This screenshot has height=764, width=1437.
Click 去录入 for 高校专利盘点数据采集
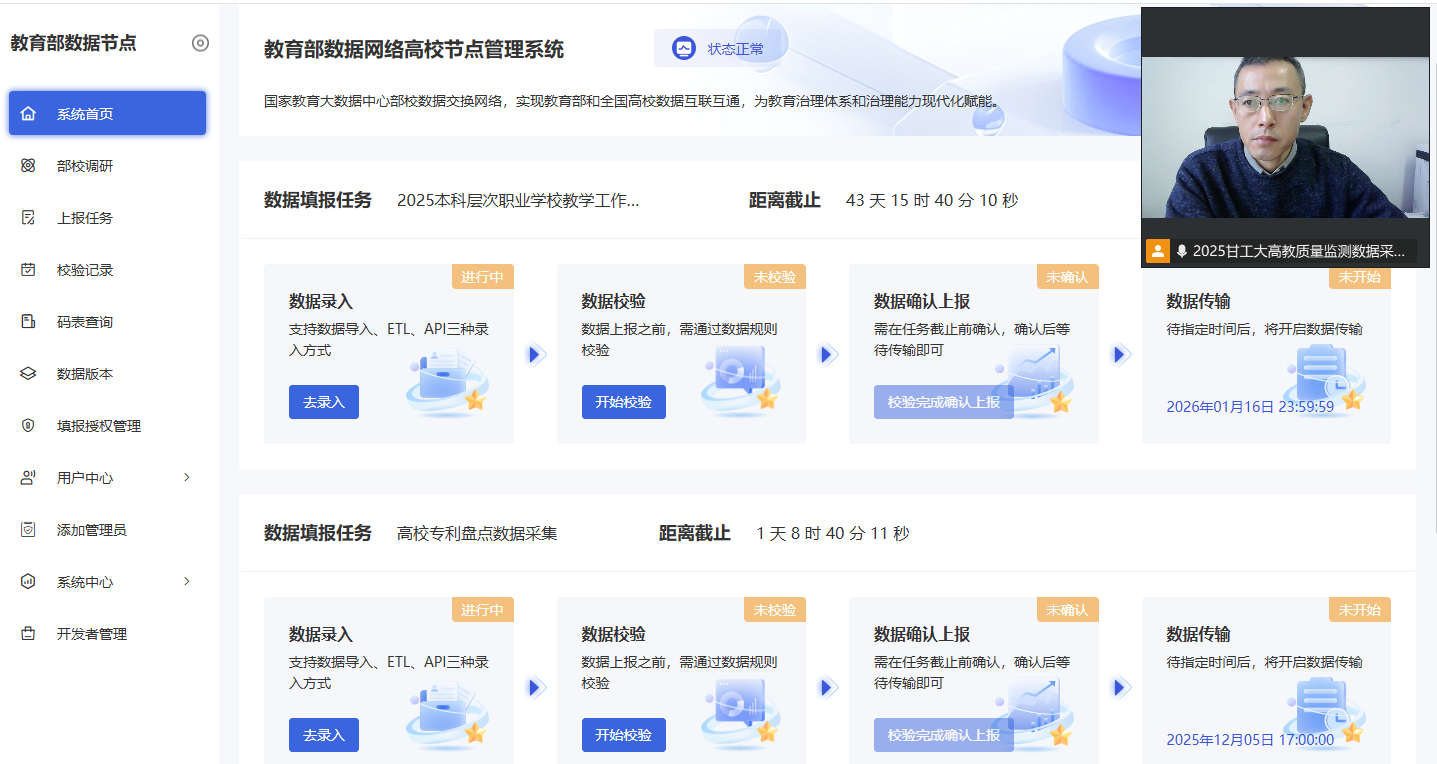tap(323, 735)
